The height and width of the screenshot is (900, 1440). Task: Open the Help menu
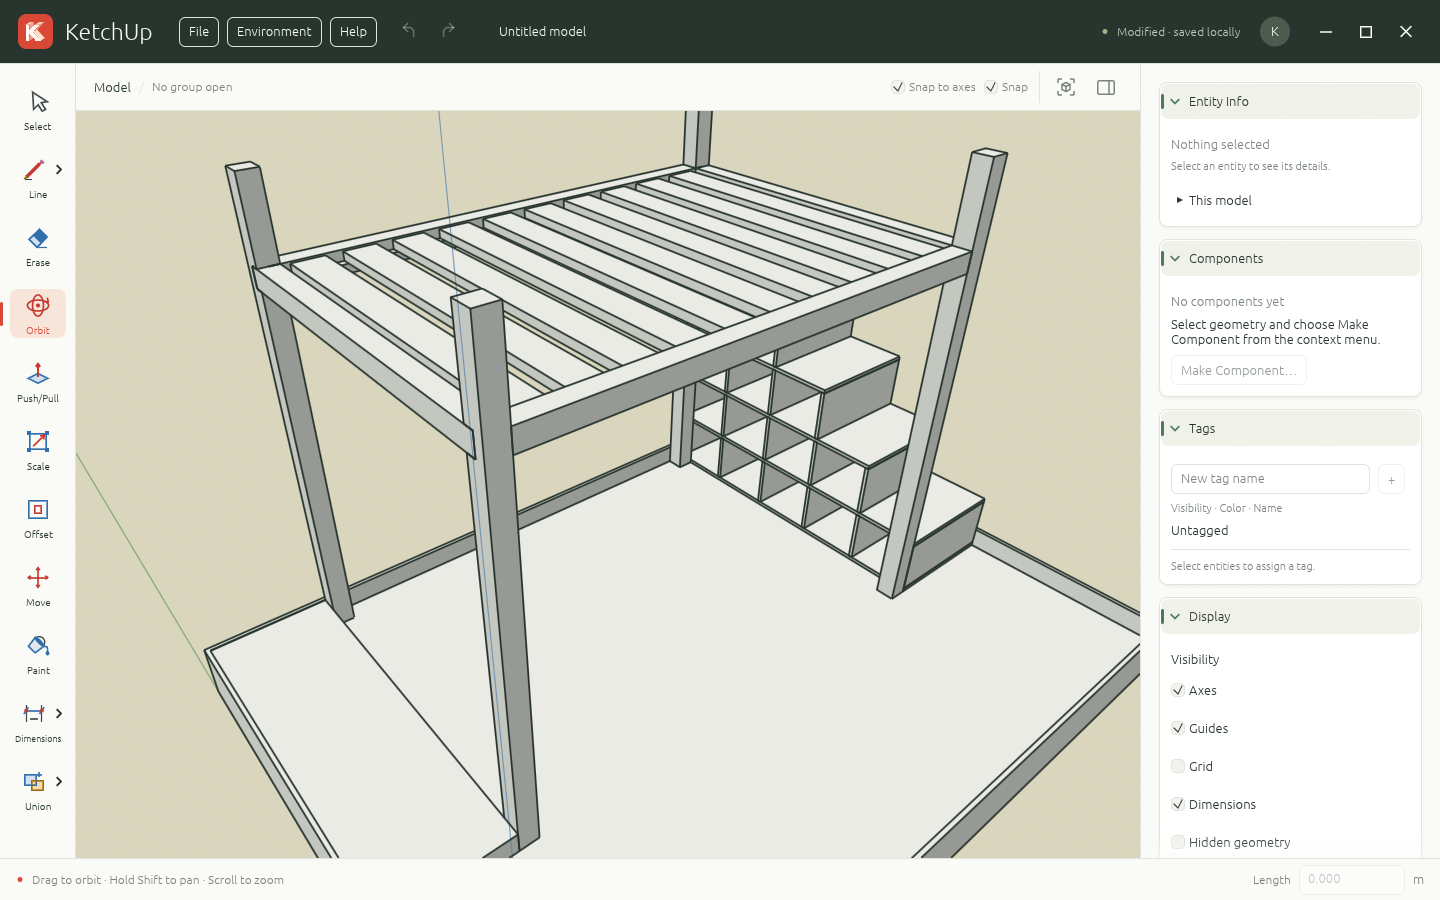353,31
